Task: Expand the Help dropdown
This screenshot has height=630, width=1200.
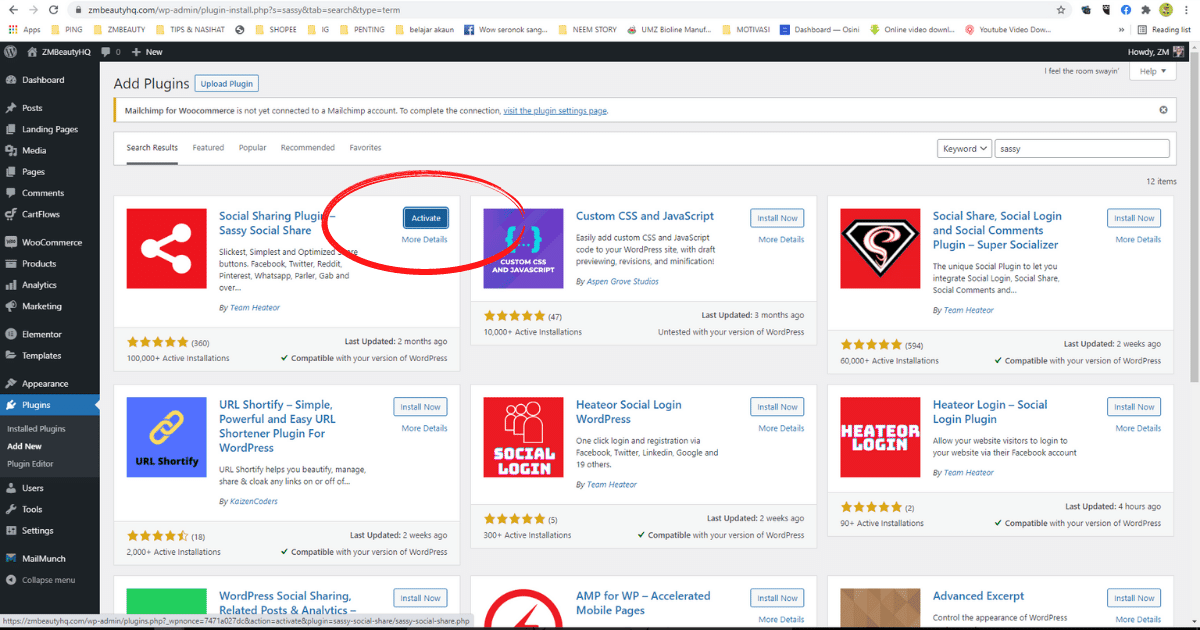Action: point(1153,71)
